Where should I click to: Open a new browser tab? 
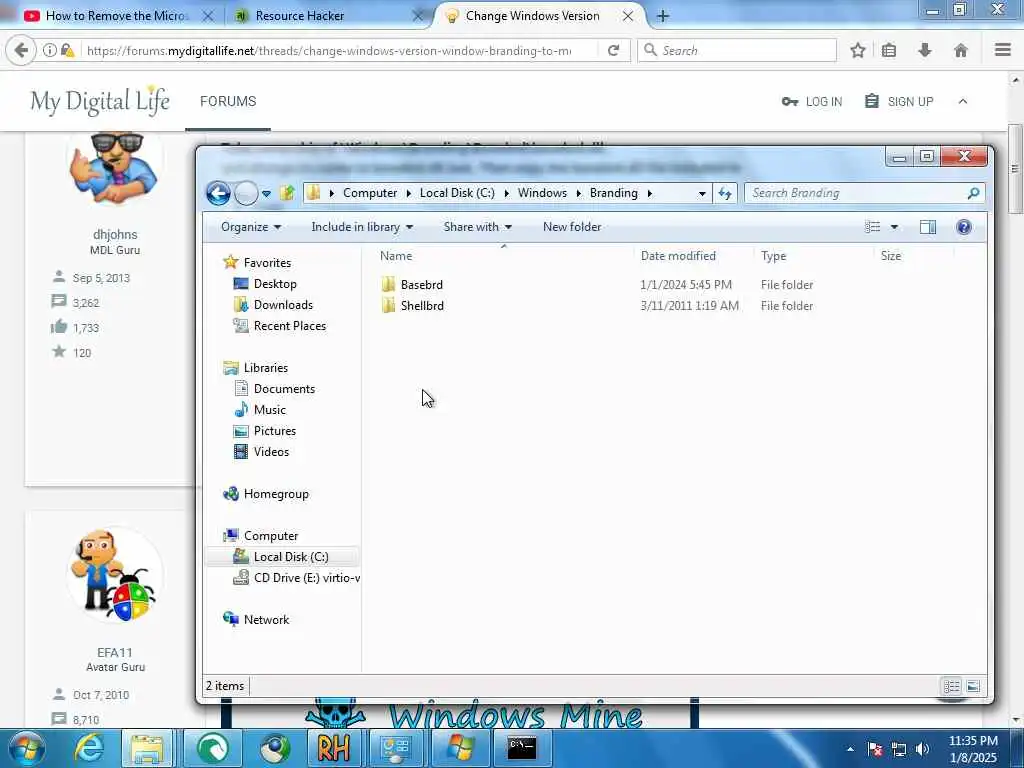click(663, 16)
